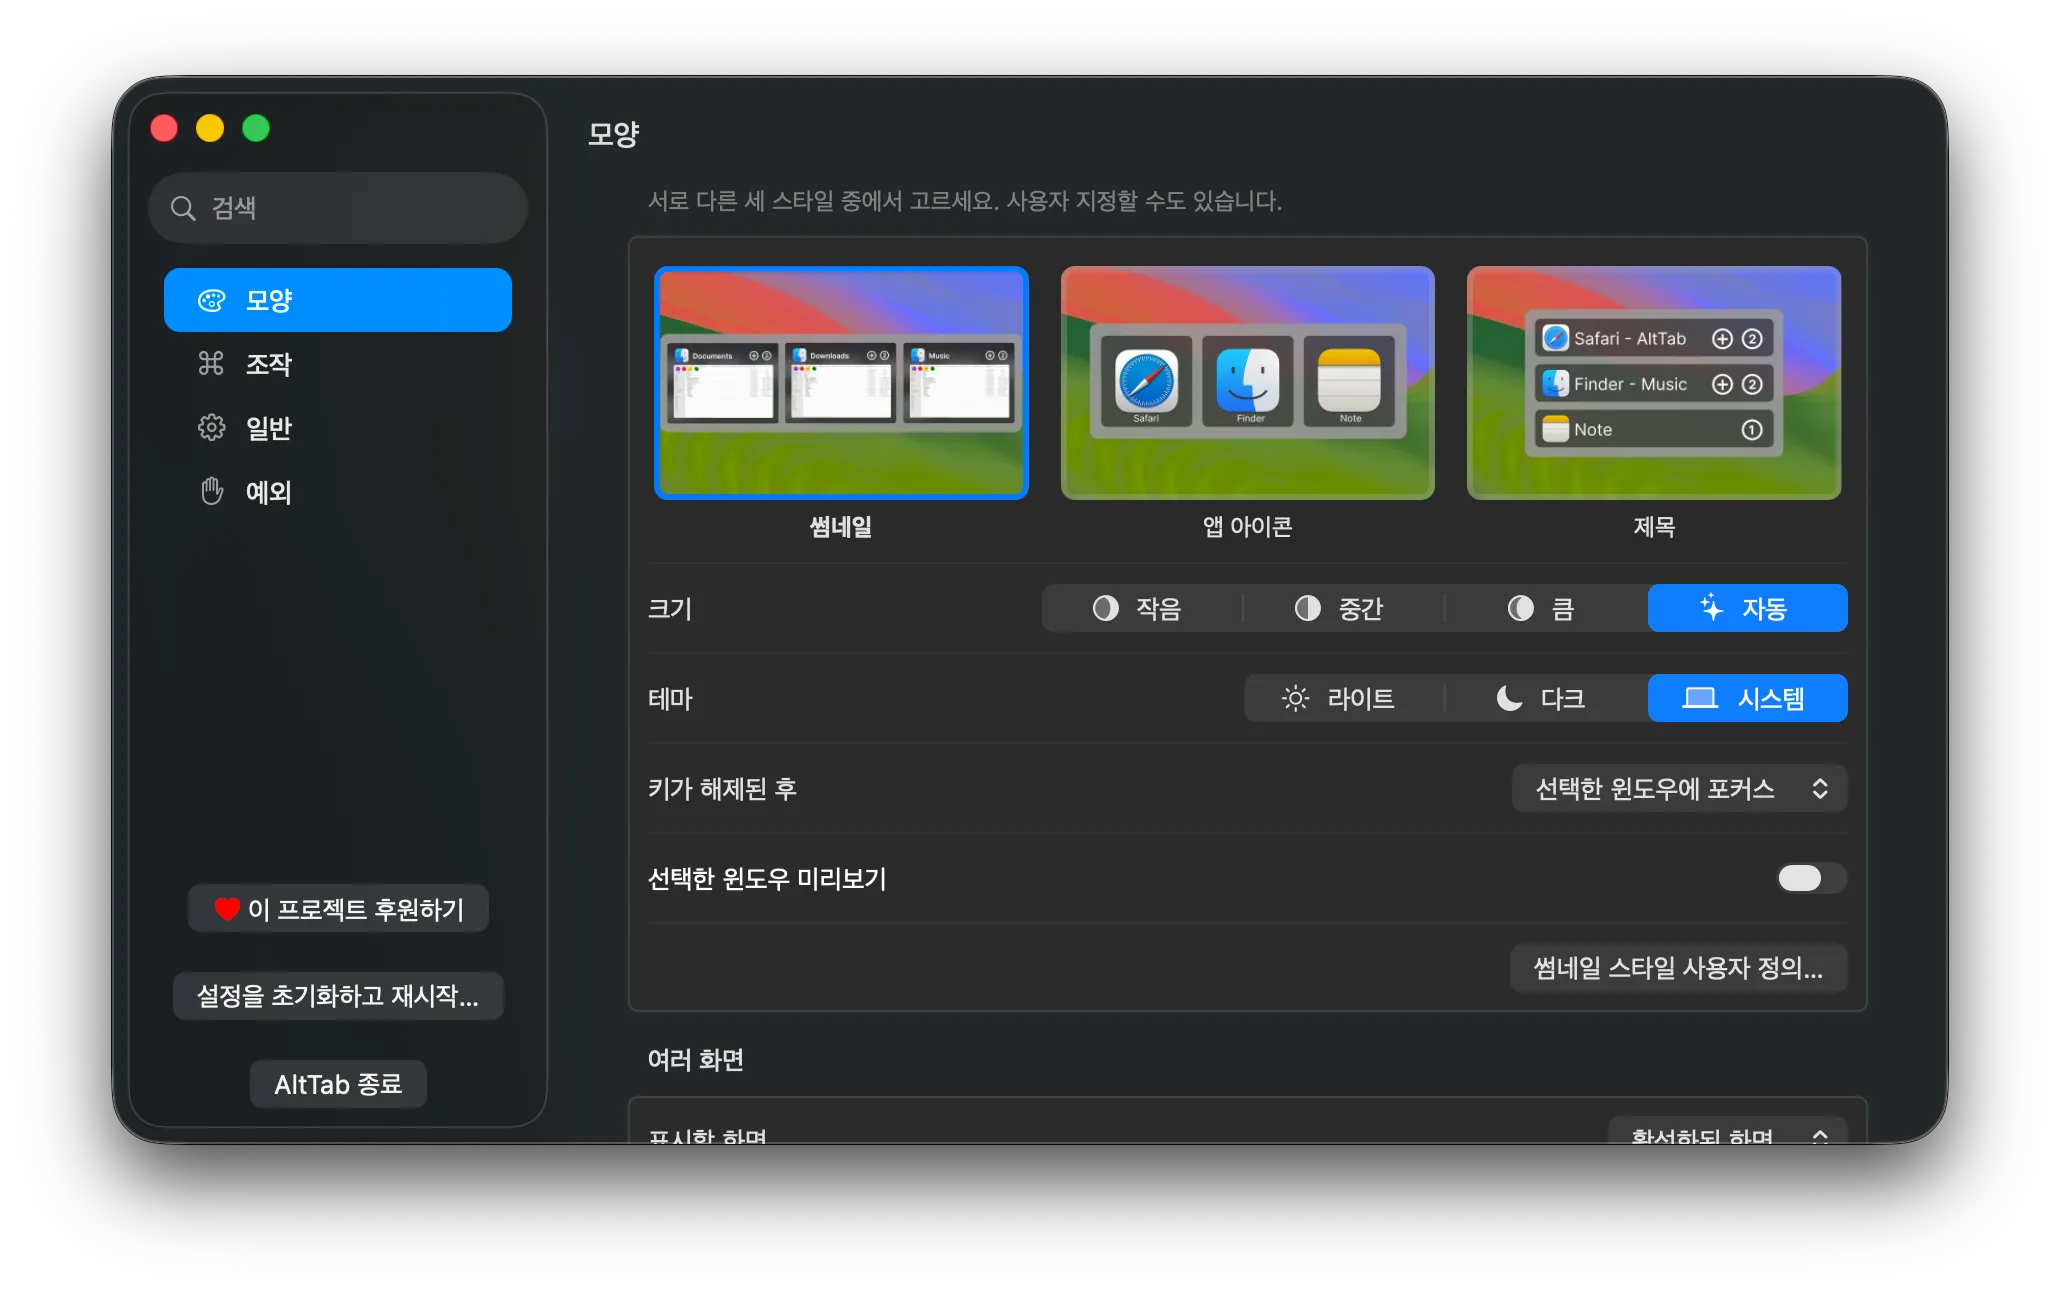Click the sparkle icon next to 자동
Screen dimensions: 2060x1292
[x=1711, y=607]
